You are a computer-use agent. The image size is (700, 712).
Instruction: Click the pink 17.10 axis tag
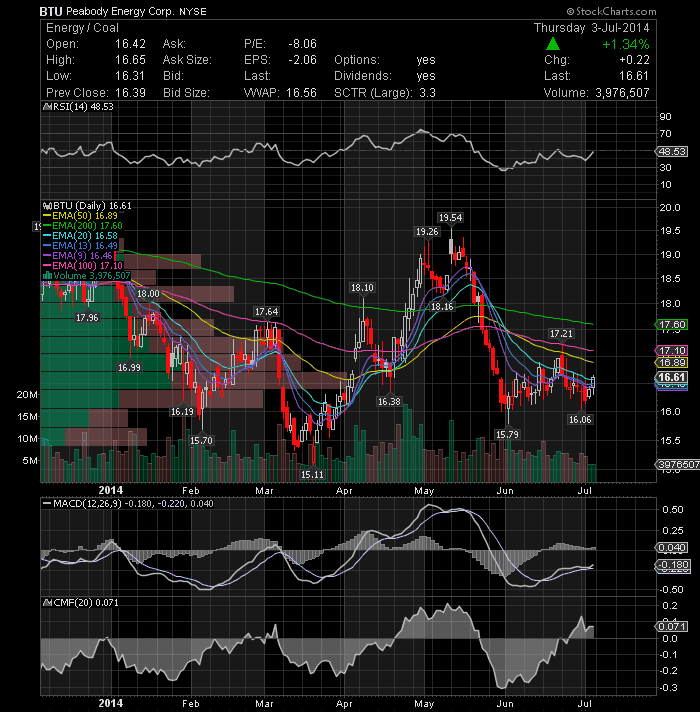(672, 351)
